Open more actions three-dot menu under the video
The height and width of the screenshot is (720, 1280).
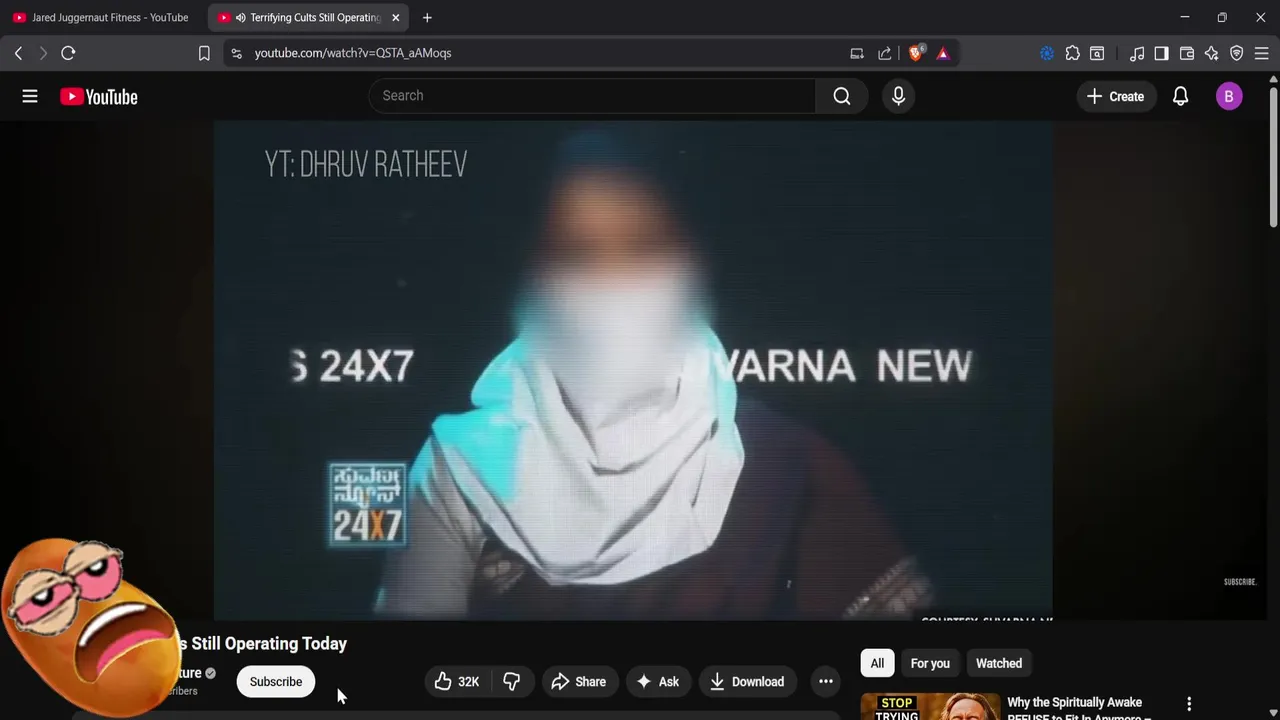[826, 682]
